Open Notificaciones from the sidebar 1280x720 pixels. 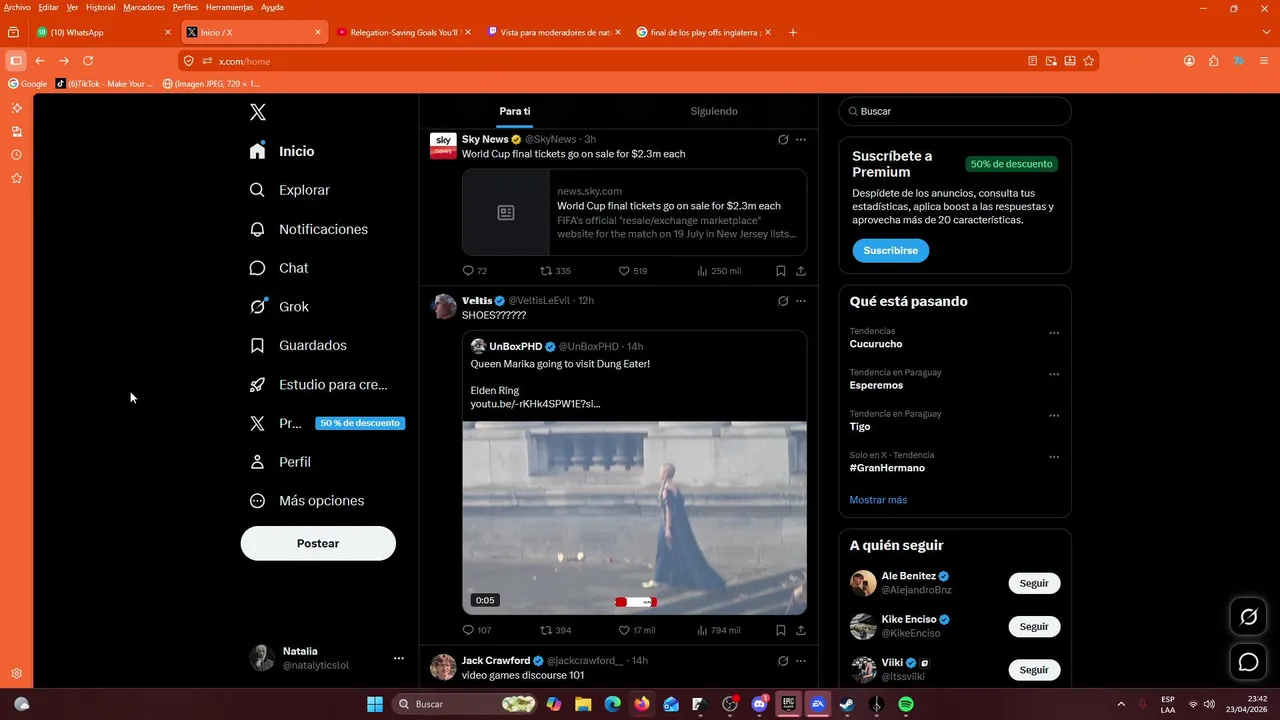(309, 229)
